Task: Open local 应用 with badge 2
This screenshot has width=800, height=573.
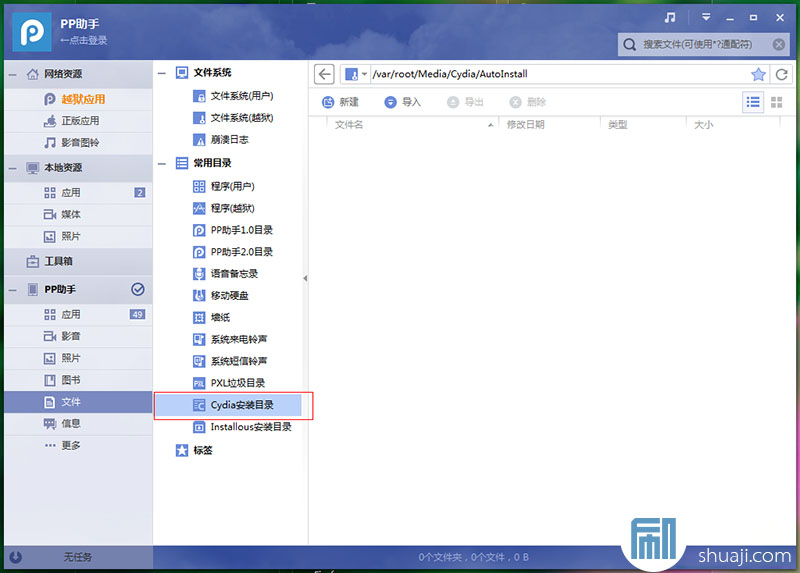Action: [x=78, y=193]
